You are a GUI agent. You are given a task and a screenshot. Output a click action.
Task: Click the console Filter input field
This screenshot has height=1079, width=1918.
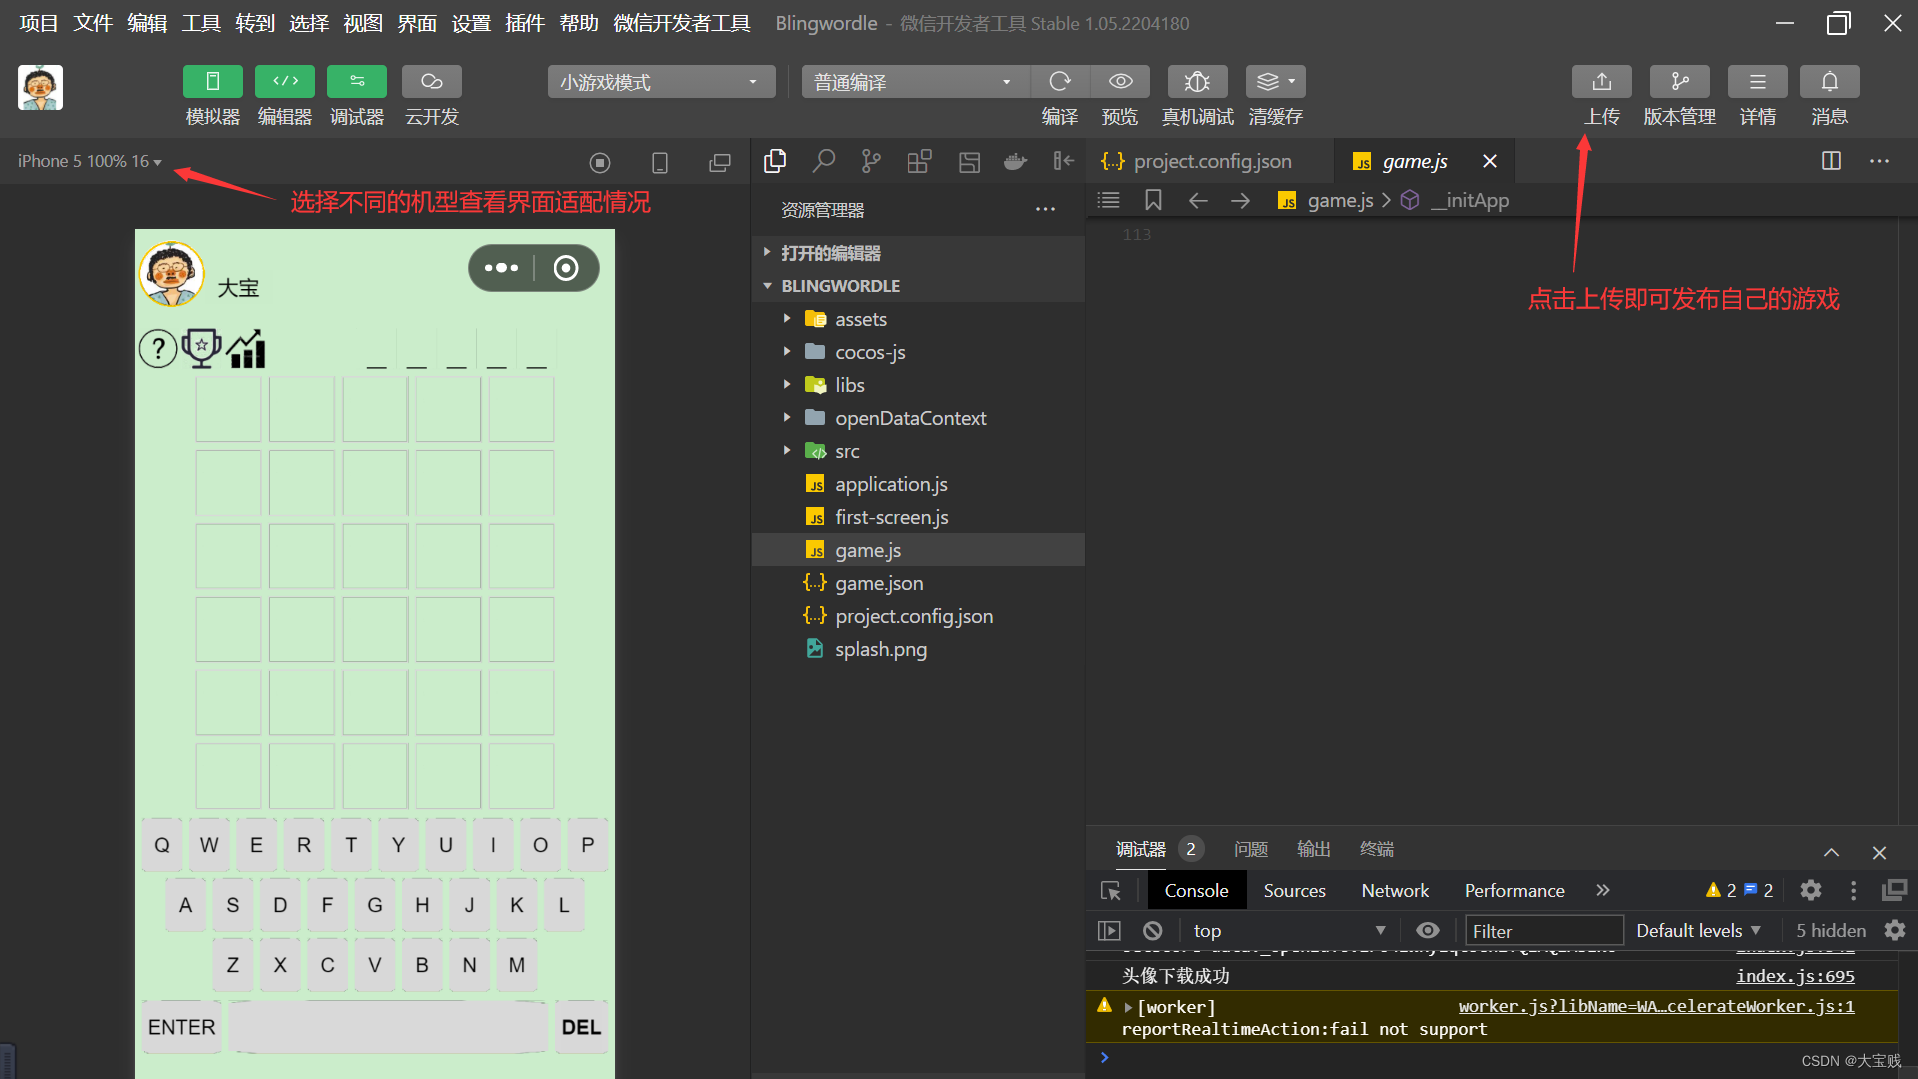[1543, 930]
